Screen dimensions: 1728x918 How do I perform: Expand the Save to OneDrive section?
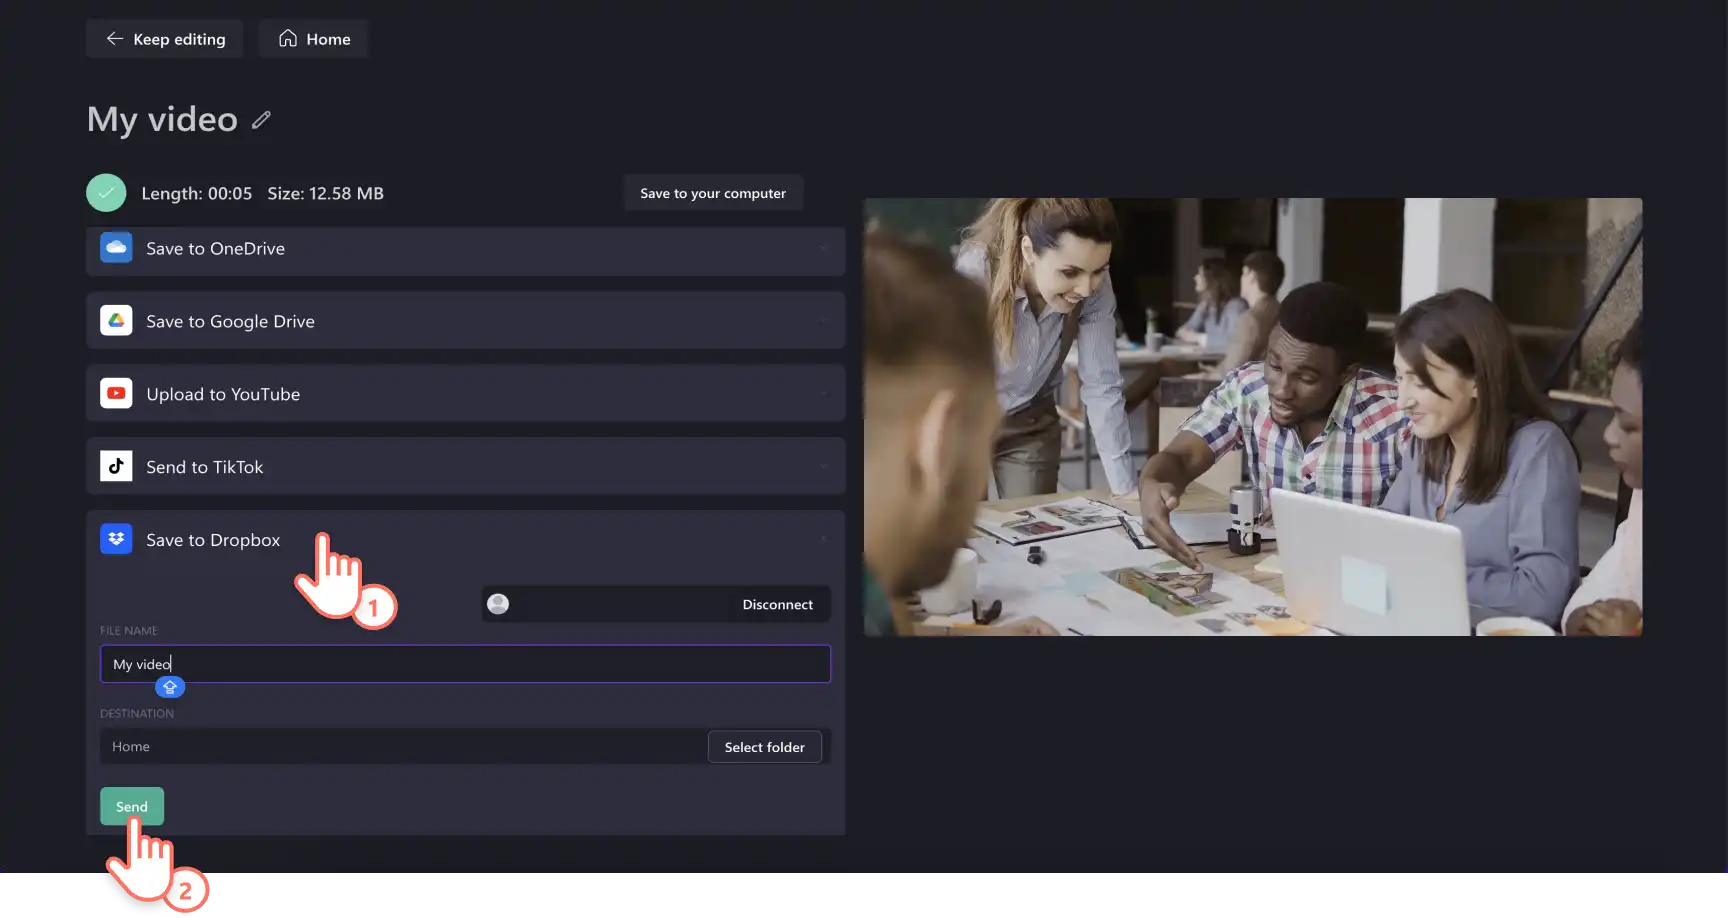coord(465,250)
